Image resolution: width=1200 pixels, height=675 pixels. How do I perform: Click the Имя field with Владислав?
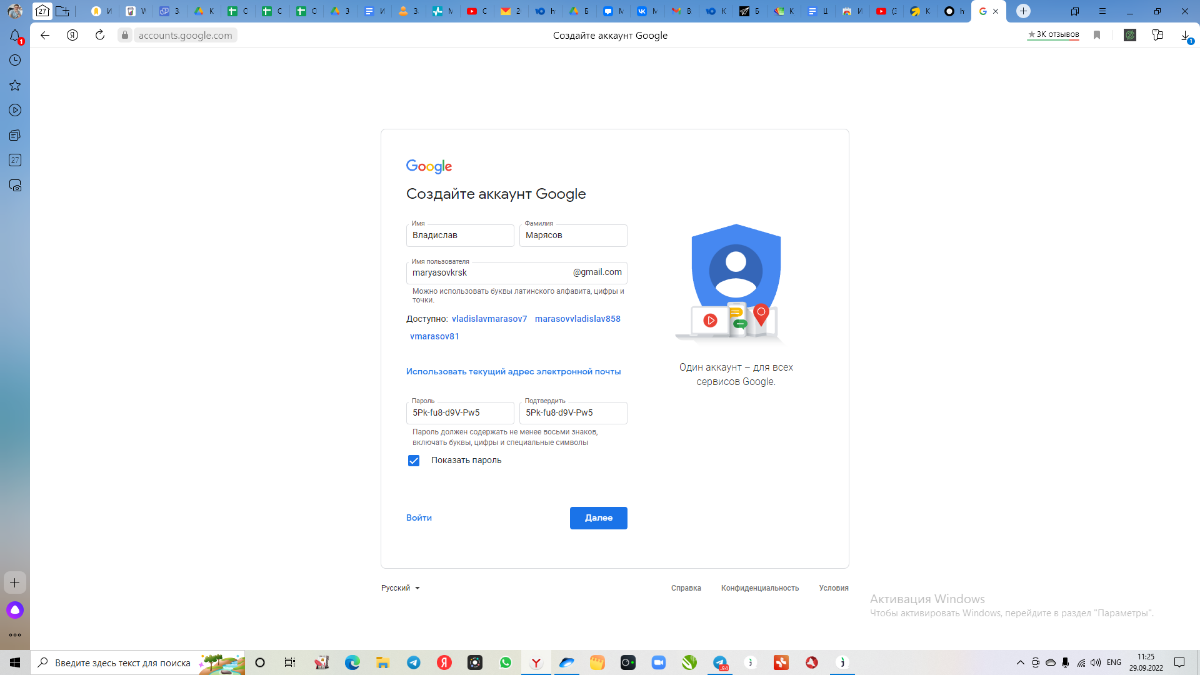tap(460, 235)
